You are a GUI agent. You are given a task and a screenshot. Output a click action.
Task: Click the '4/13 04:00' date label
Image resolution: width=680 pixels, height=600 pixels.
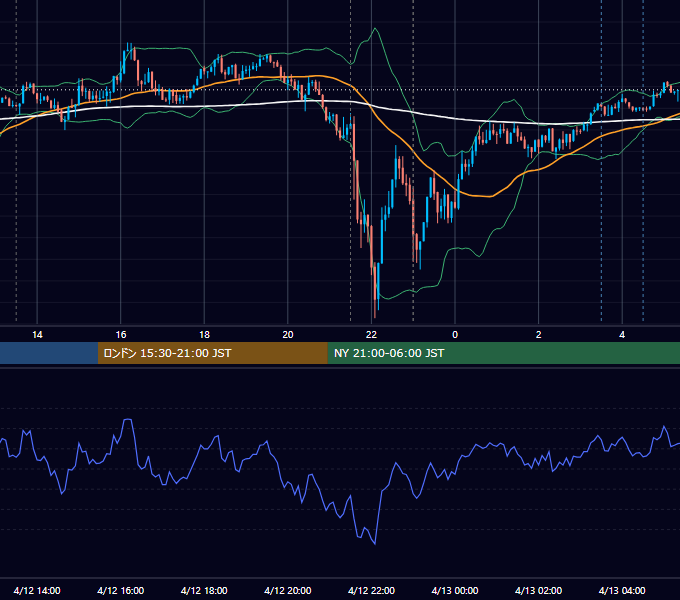622,590
